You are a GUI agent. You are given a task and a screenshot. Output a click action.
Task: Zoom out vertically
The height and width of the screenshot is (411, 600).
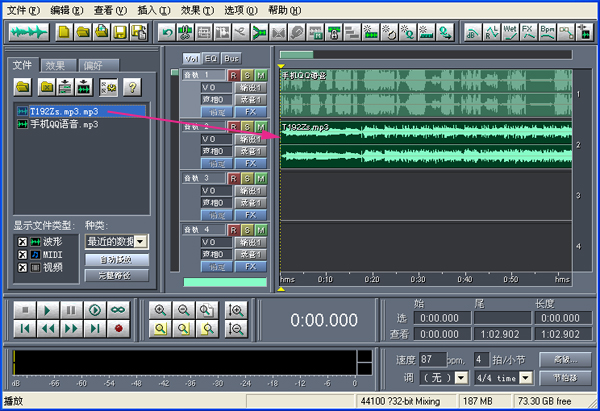point(236,329)
